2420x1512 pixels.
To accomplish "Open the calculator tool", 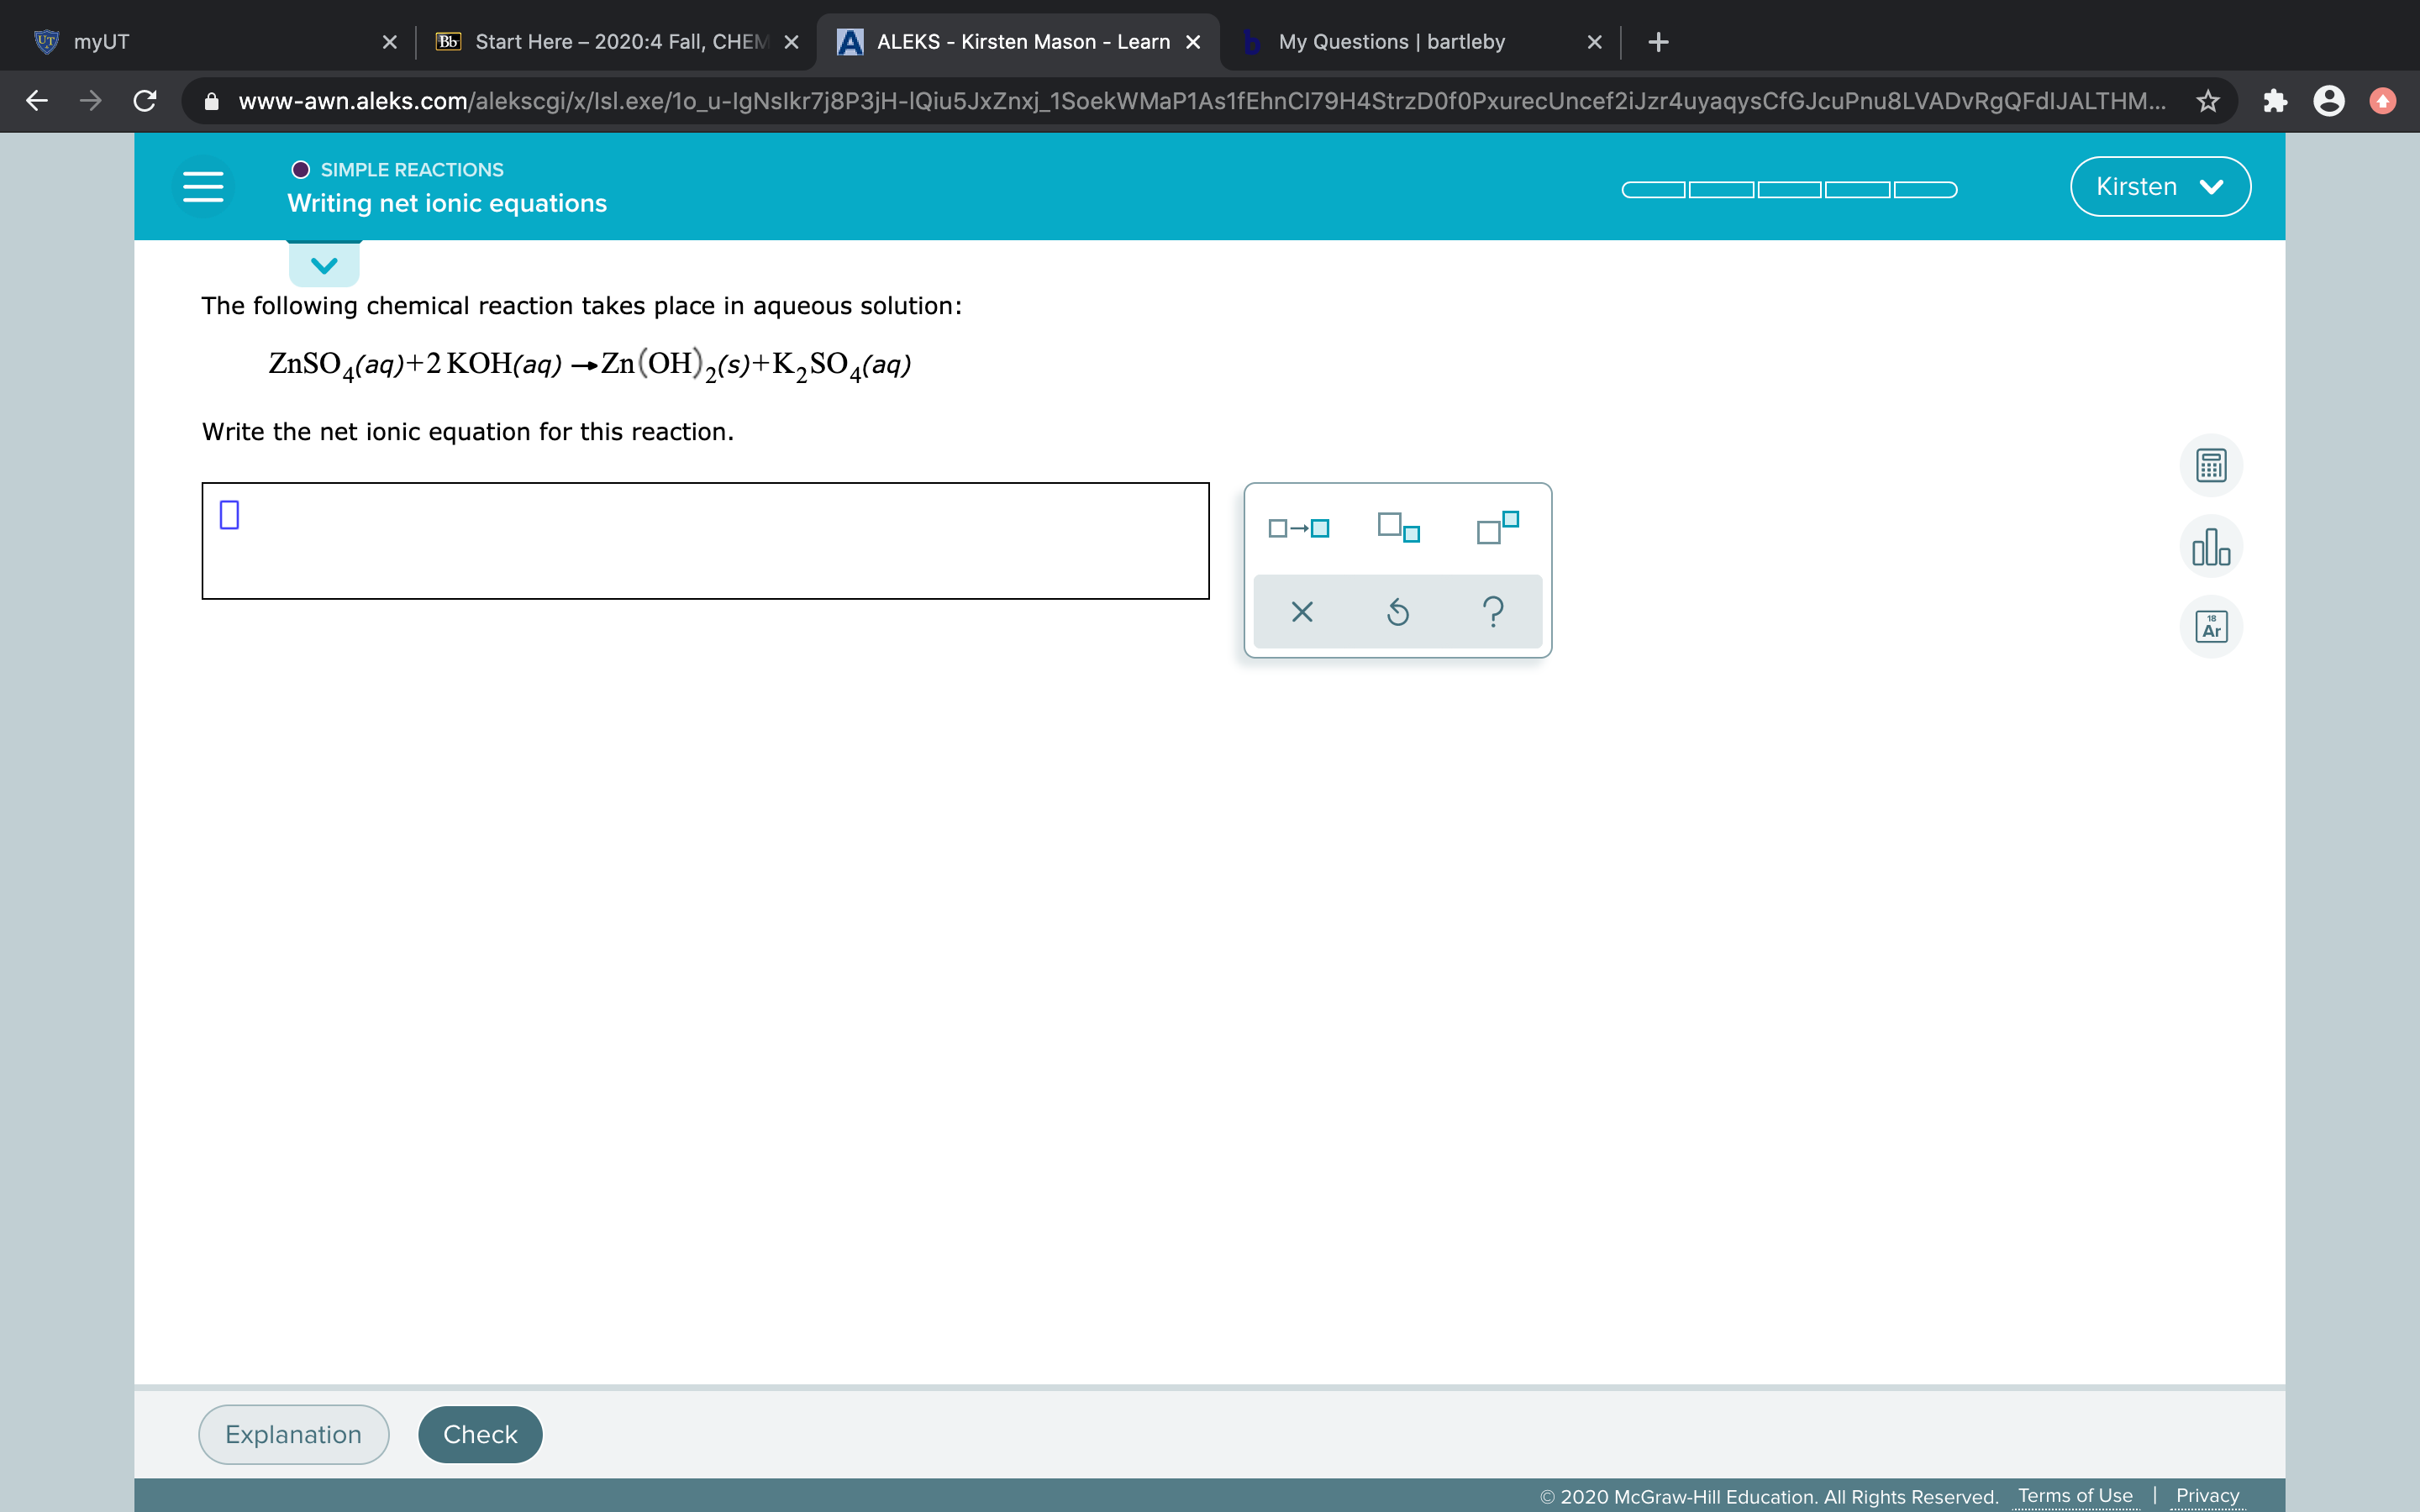I will (x=2210, y=466).
